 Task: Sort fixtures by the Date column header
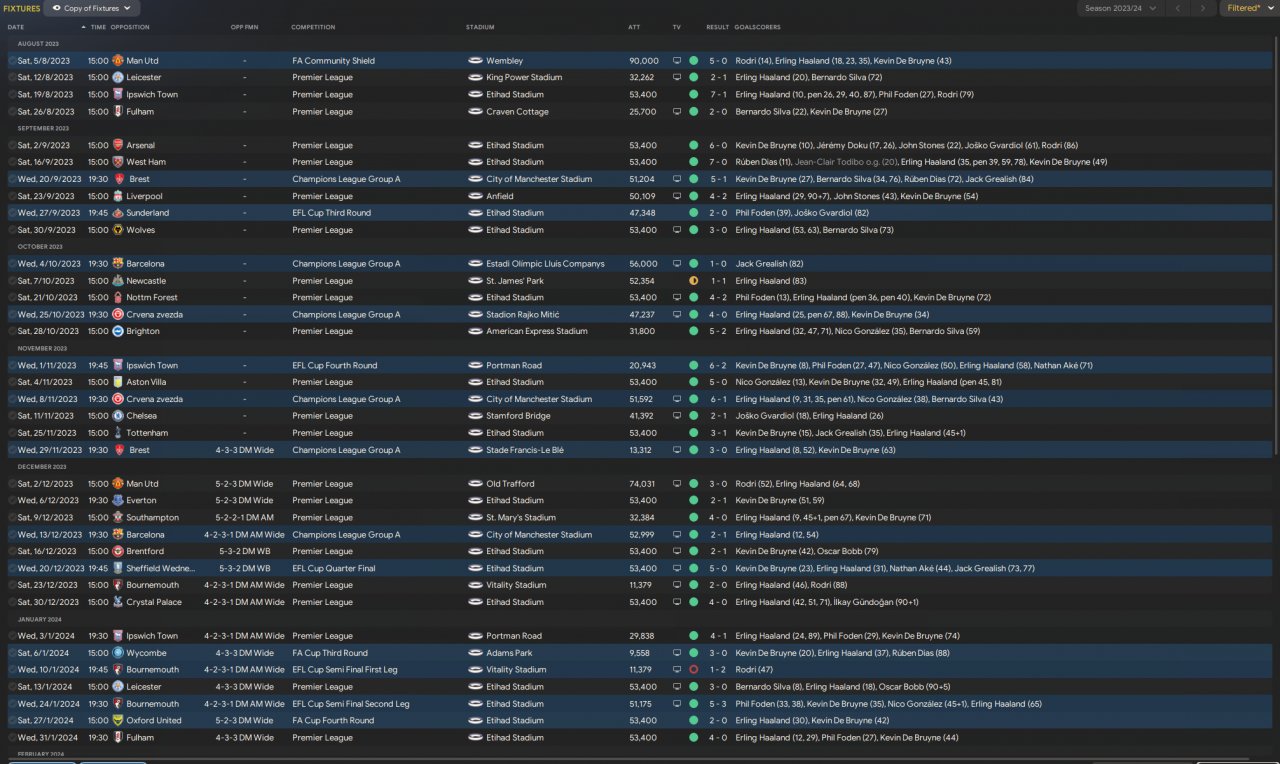coord(16,27)
